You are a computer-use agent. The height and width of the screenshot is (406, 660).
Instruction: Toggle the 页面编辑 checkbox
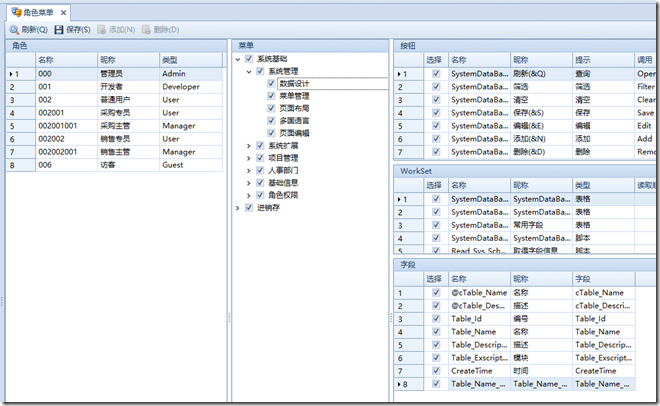click(x=271, y=133)
